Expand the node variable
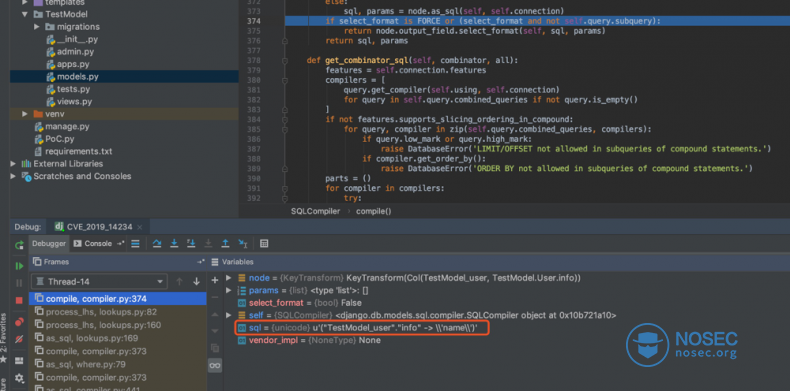 [228, 278]
